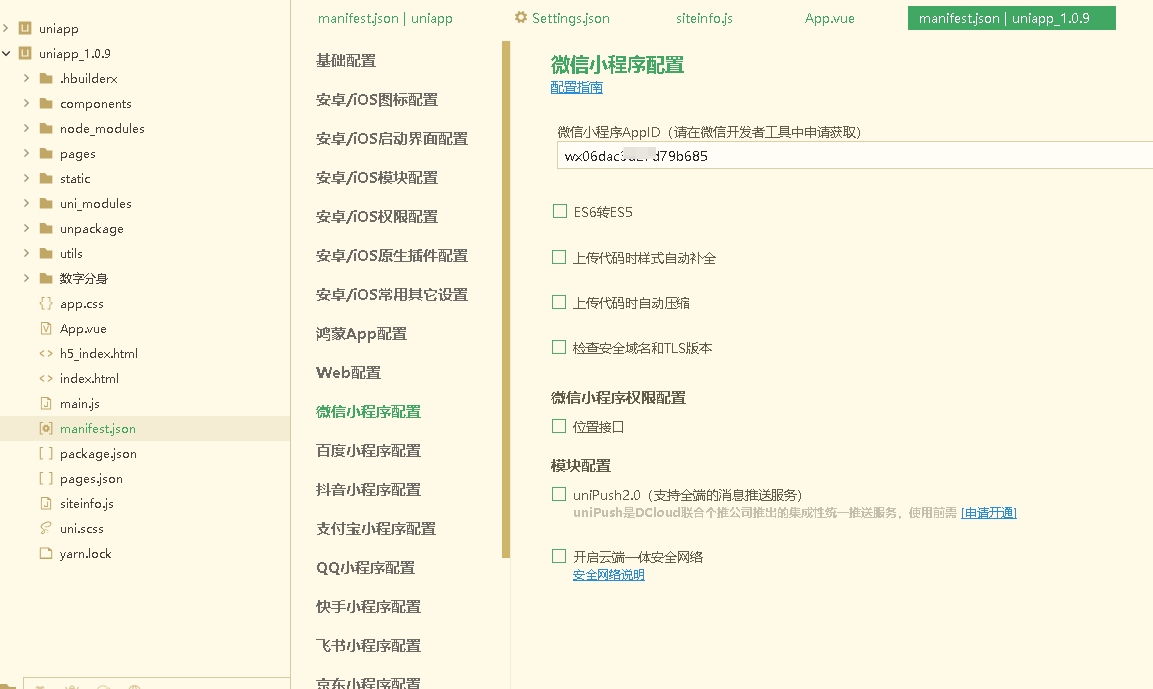1153x689 pixels.
Task: Click the gear icon on Settings.json tab
Action: [520, 18]
